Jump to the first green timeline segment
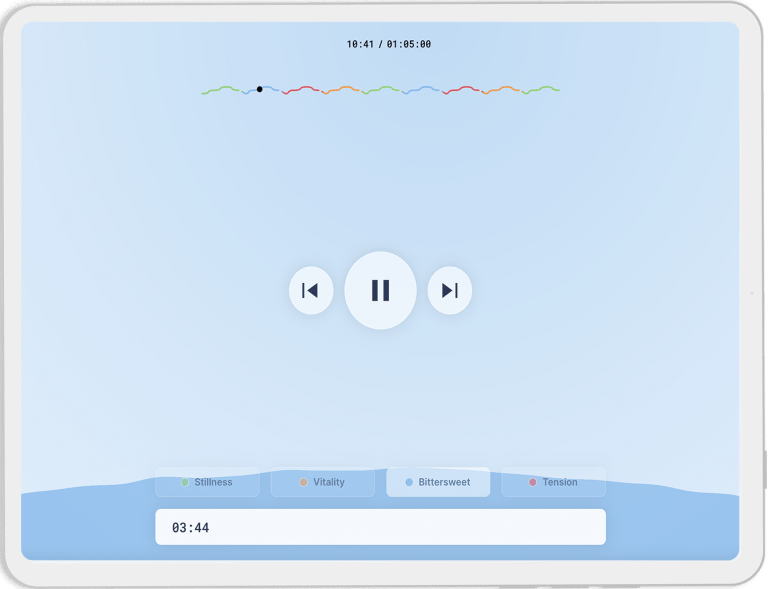 [x=221, y=89]
